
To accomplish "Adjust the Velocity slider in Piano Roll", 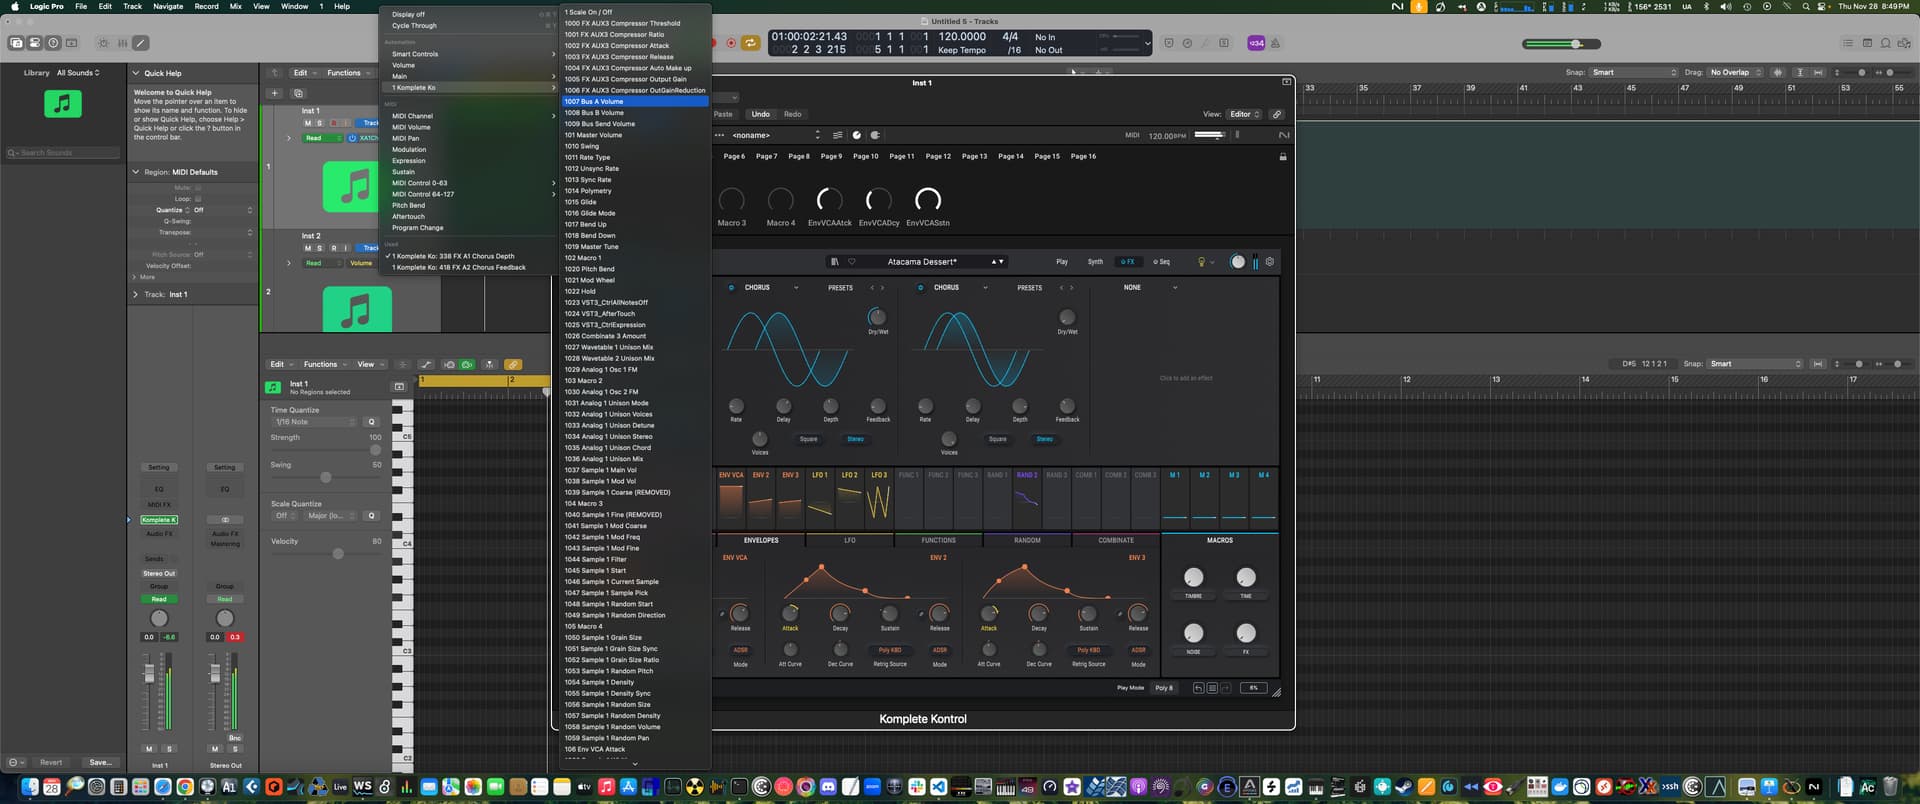I will 338,553.
